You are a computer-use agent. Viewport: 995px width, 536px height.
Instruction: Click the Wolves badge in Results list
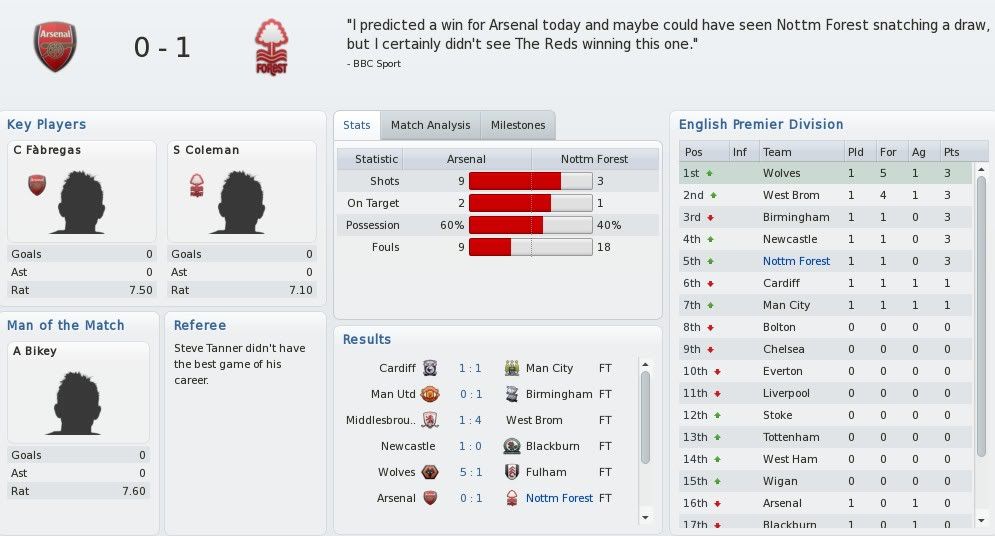tap(430, 472)
